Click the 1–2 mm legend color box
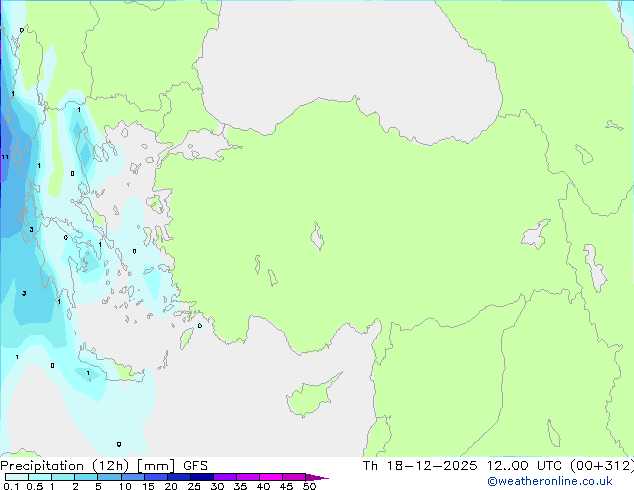 pos(63,477)
